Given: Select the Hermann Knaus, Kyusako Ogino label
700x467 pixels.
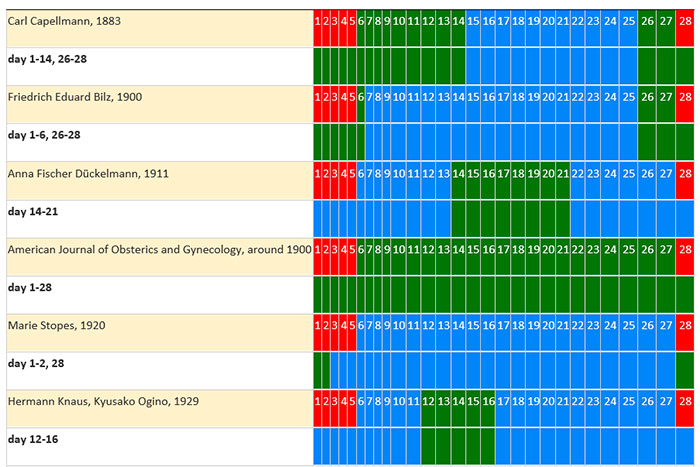Looking at the screenshot, I should (103, 401).
